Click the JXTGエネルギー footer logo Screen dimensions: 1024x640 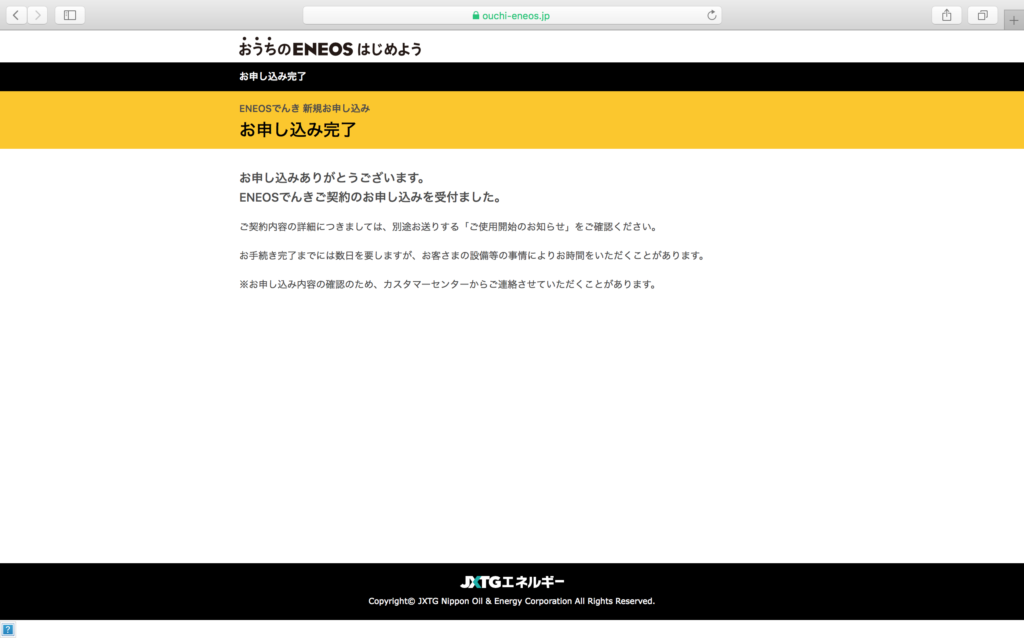coord(512,582)
